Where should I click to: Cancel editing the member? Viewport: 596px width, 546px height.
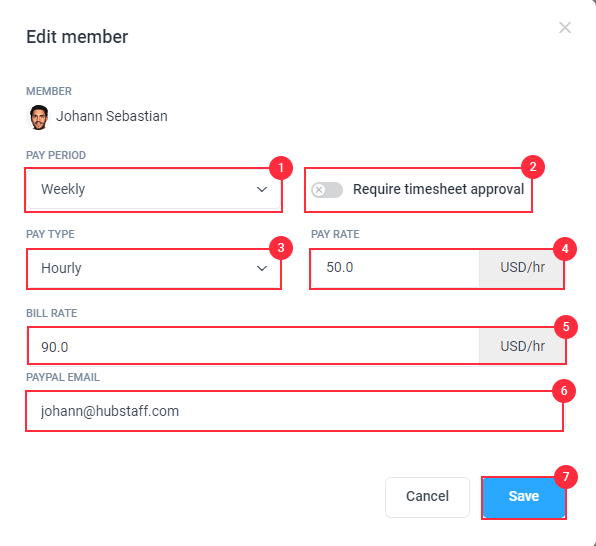pos(427,497)
